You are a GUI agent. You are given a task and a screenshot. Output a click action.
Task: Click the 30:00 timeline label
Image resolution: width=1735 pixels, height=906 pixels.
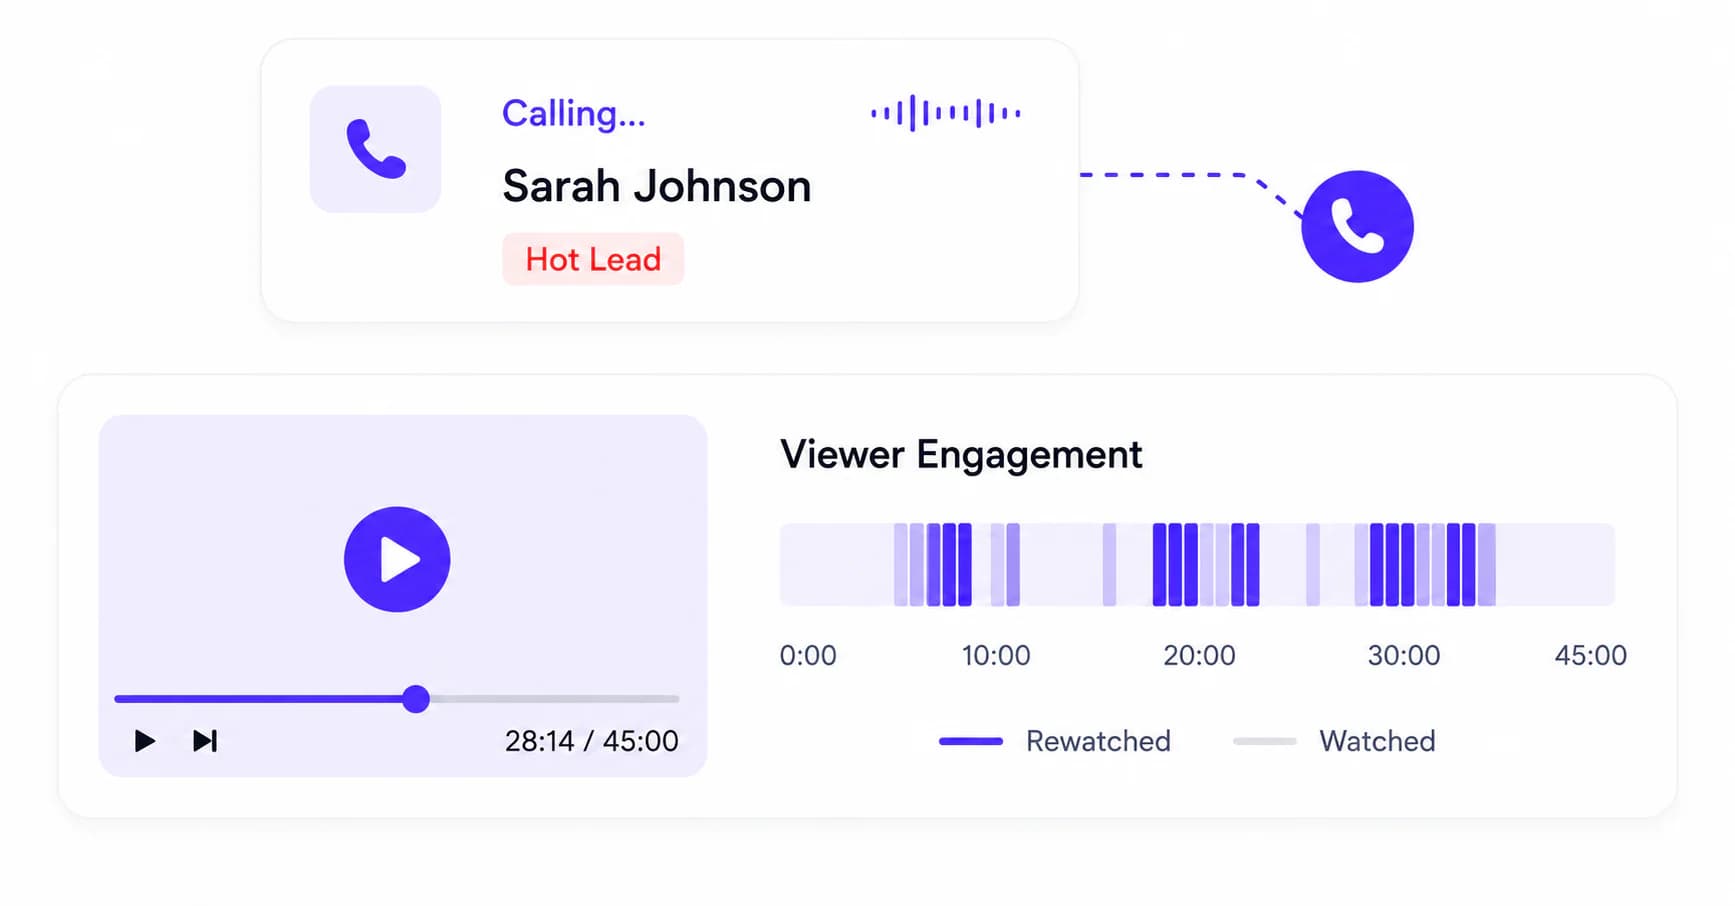coord(1404,656)
